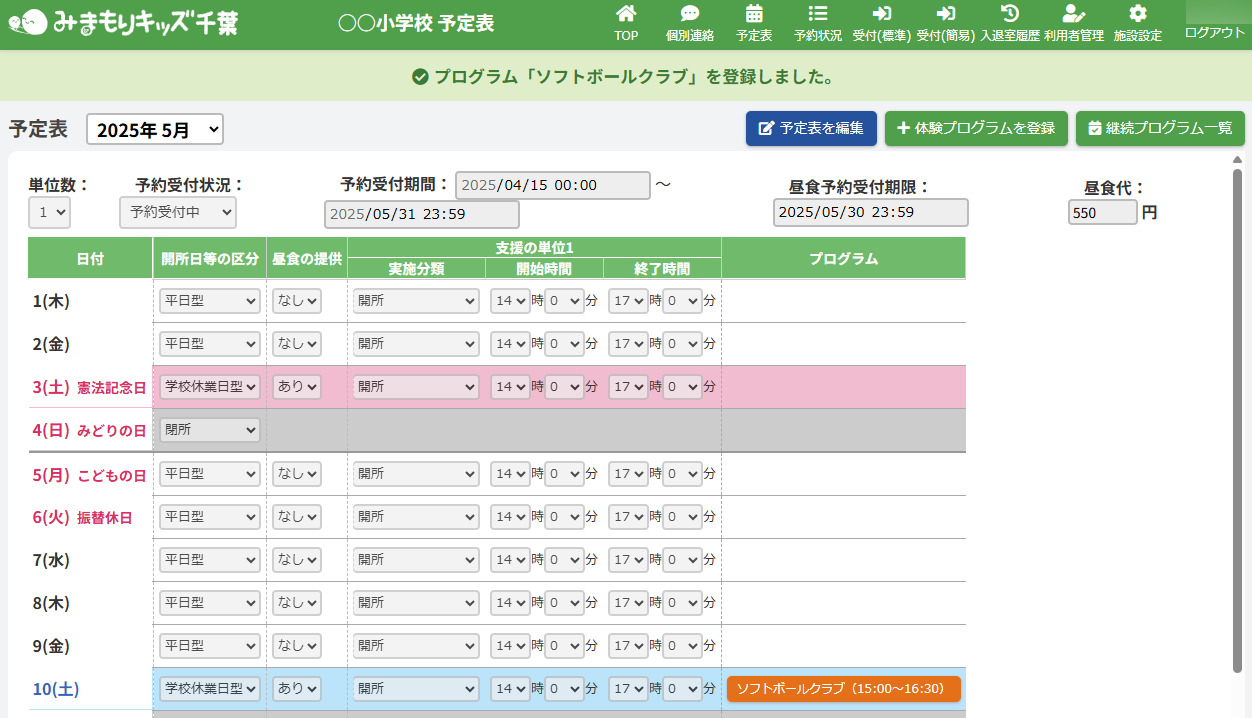
Task: Click 体験プログラムを登録 button
Action: (976, 128)
